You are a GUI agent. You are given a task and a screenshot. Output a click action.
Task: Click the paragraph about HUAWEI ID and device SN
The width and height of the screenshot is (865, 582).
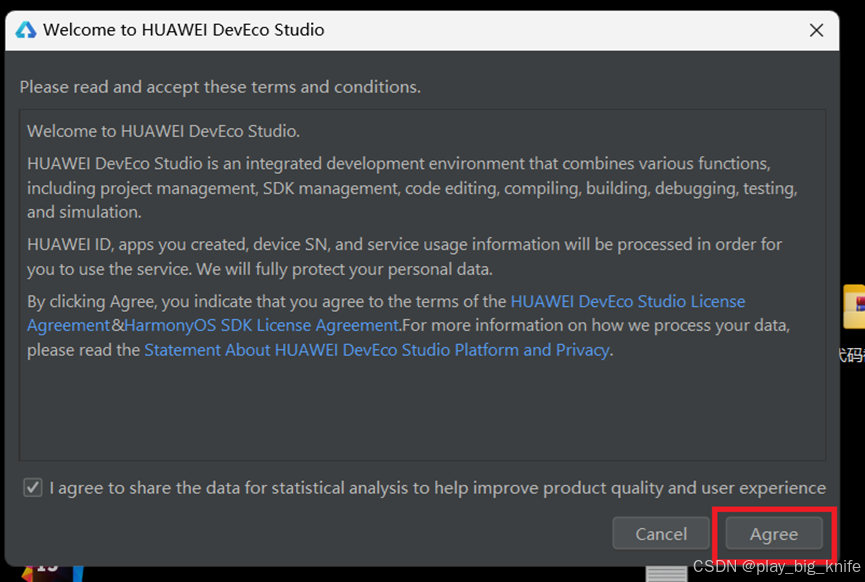click(404, 257)
